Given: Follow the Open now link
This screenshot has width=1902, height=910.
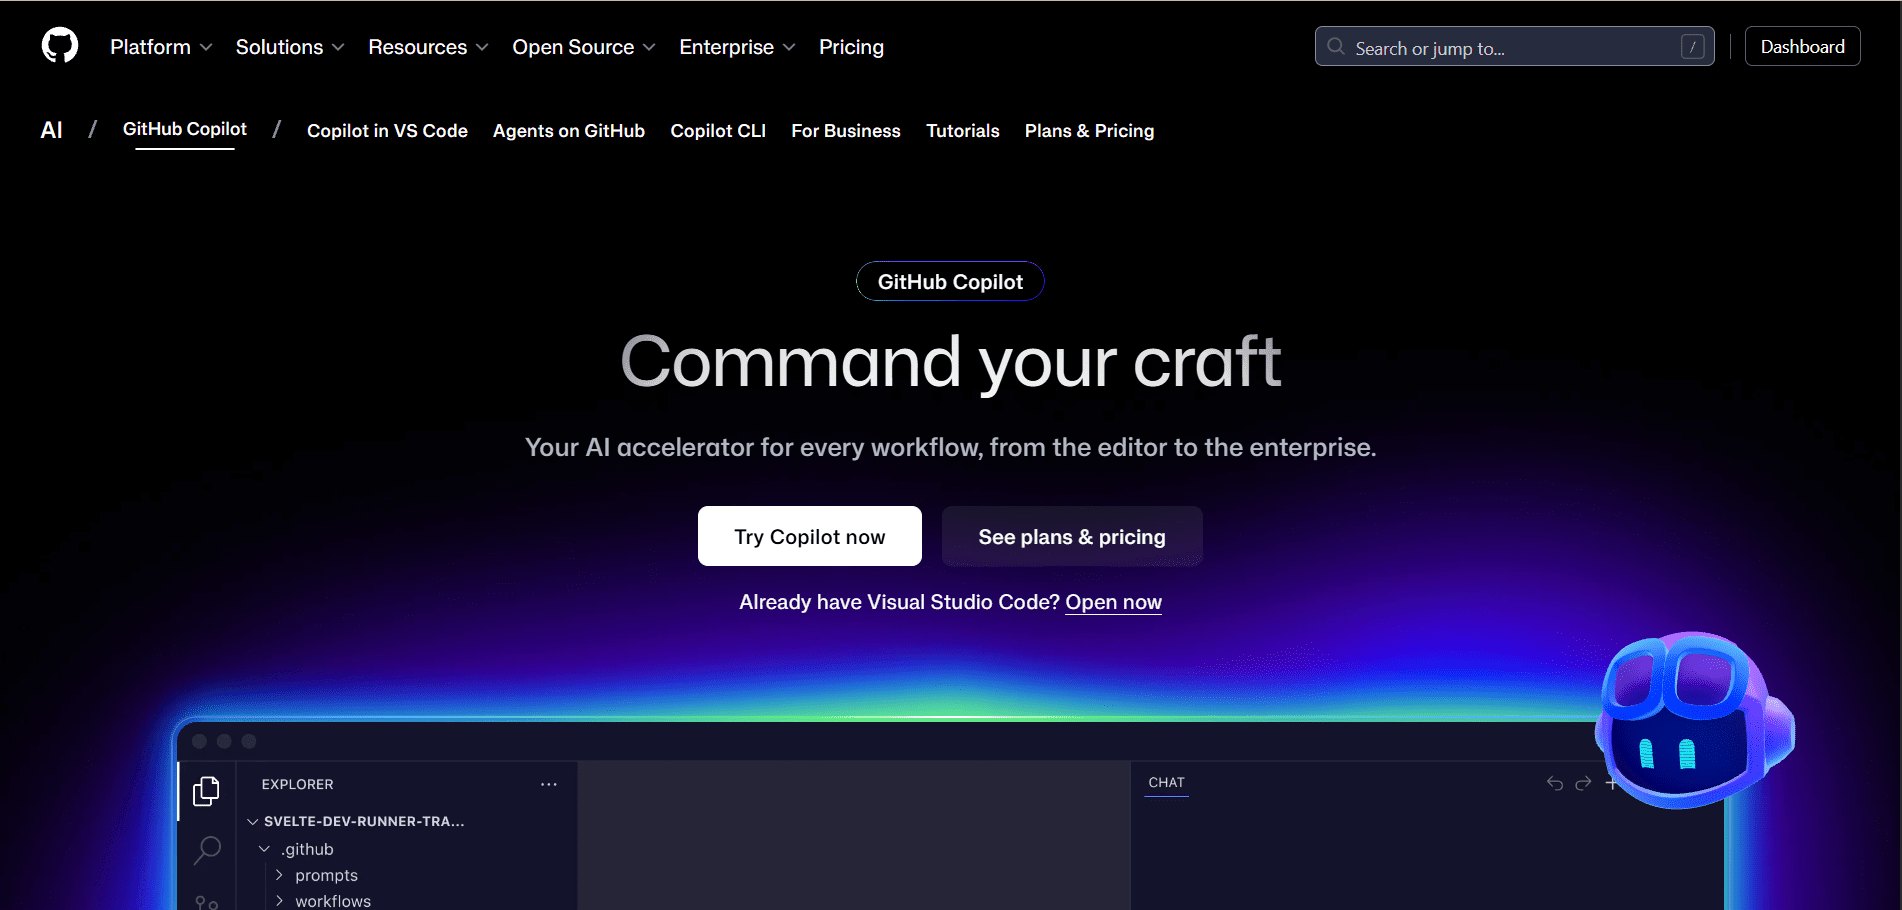Looking at the screenshot, I should point(1113,602).
